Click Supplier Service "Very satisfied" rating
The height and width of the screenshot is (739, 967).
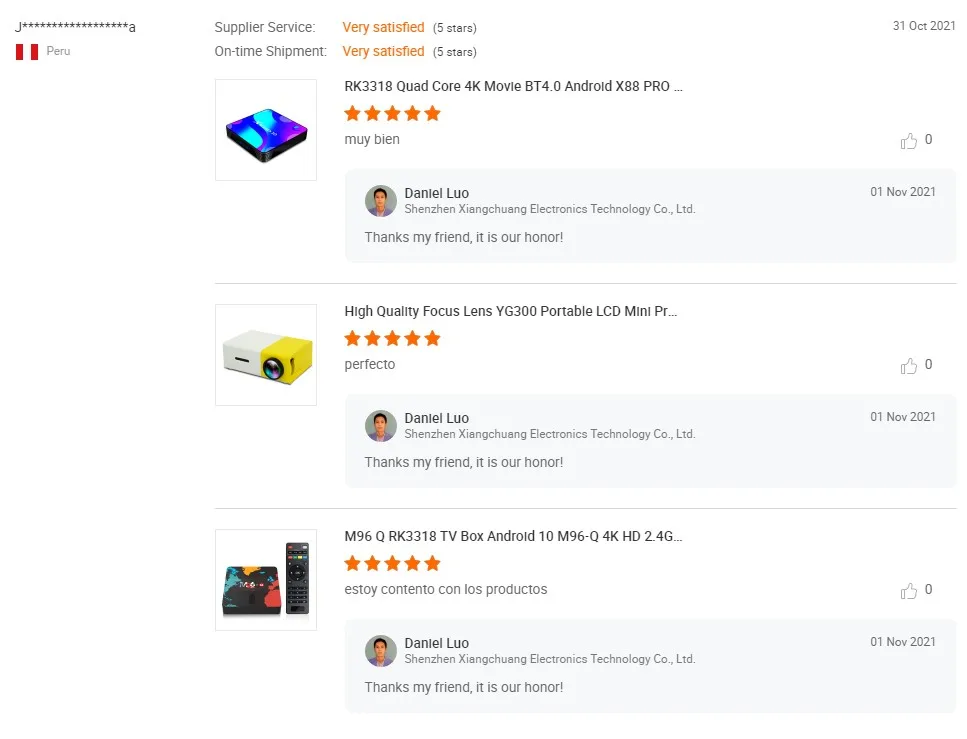383,28
